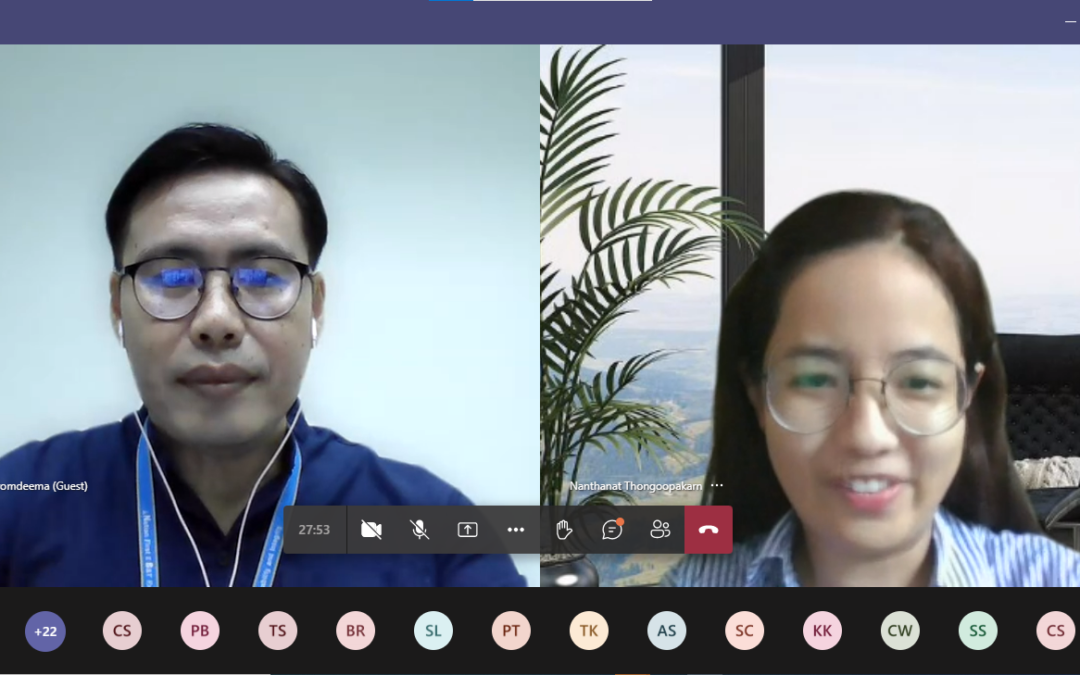This screenshot has height=675, width=1080.
Task: Open more options beside Nanthanat Thongoopakarn name
Action: point(717,486)
